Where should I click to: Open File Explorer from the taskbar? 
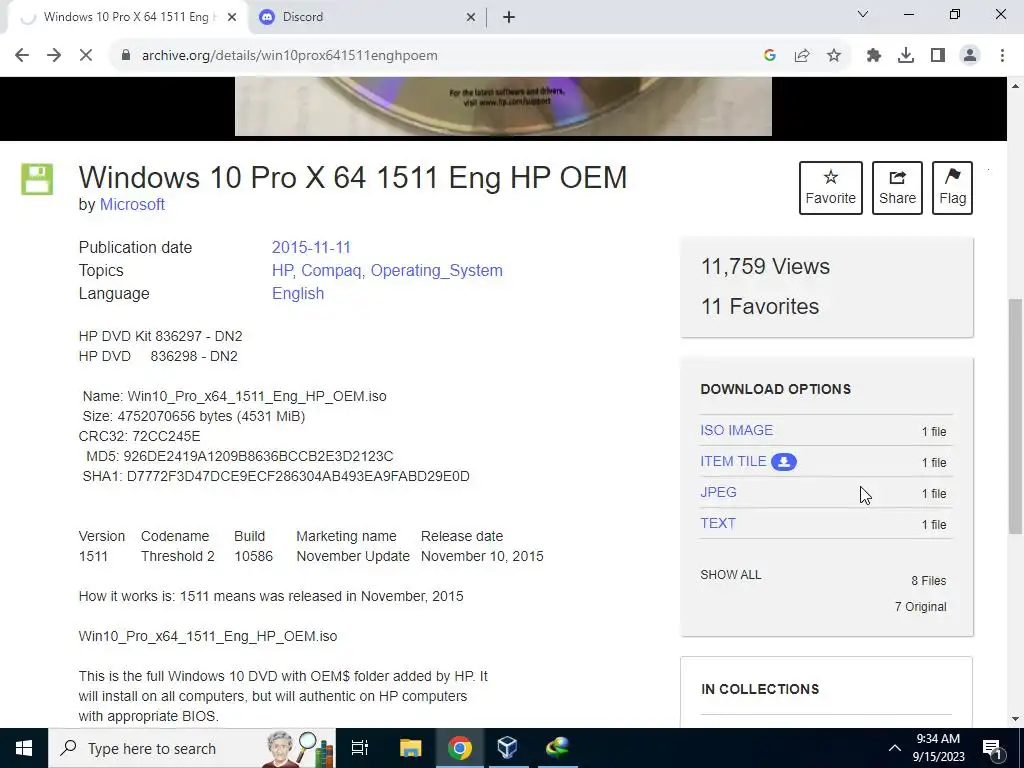410,748
